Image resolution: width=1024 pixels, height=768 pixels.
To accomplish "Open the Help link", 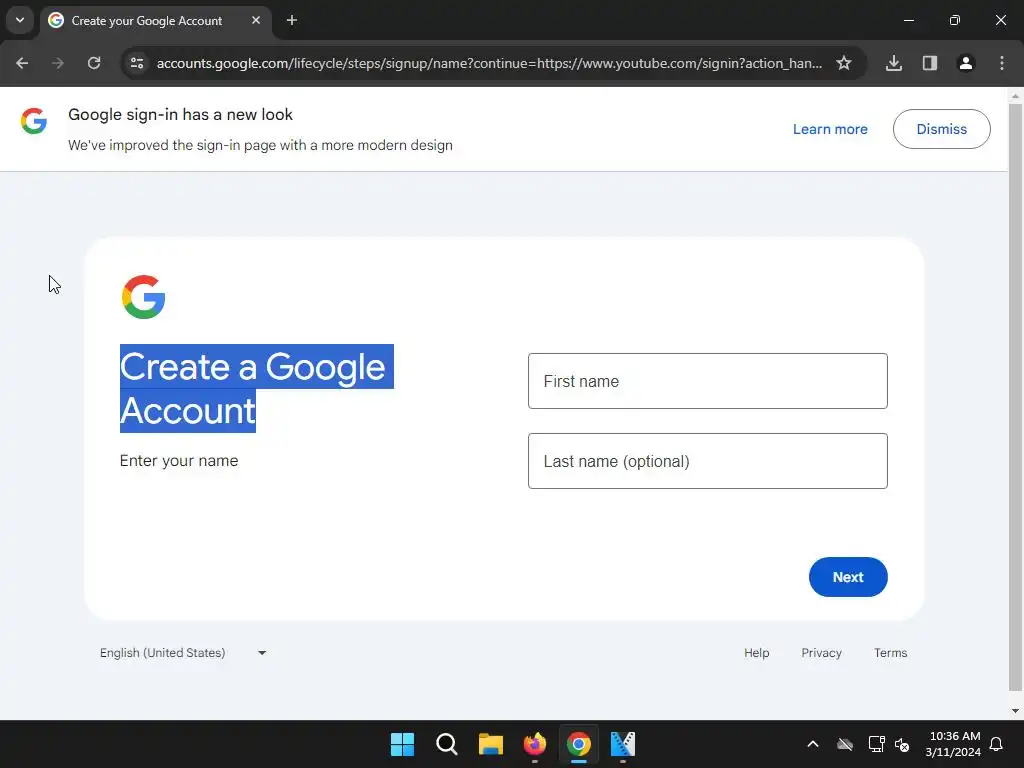I will tap(756, 653).
